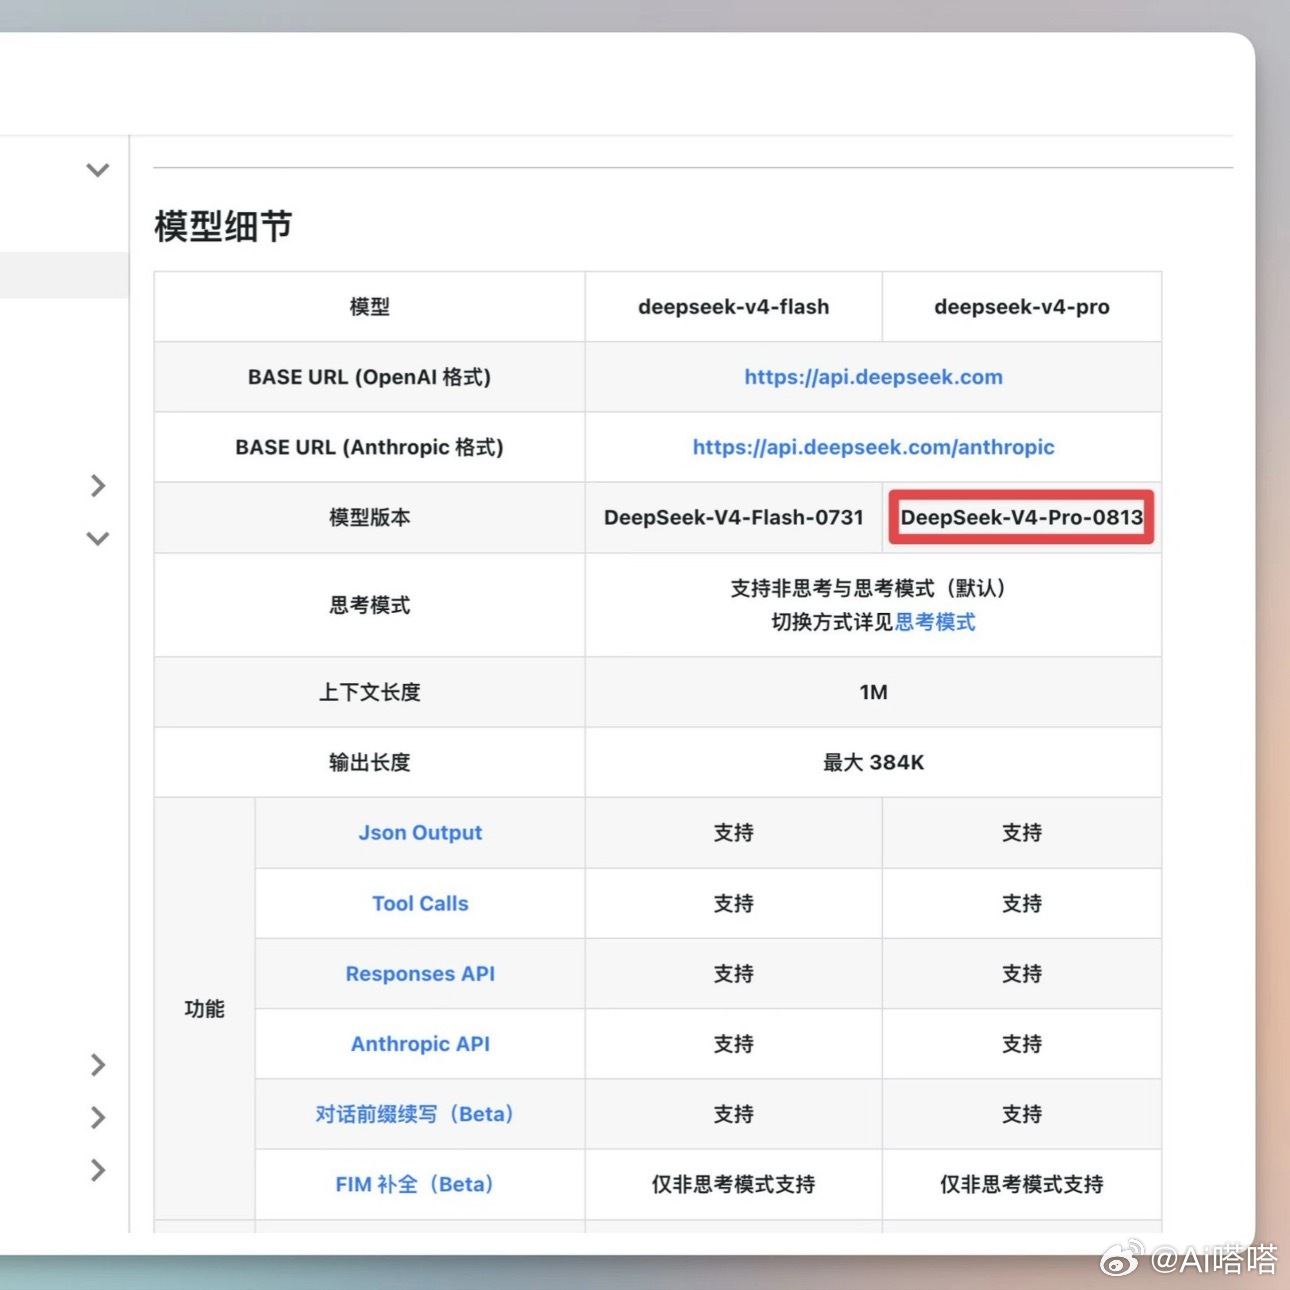Select the highlighted item in the left sidebar
The height and width of the screenshot is (1290, 1290).
[x=64, y=275]
